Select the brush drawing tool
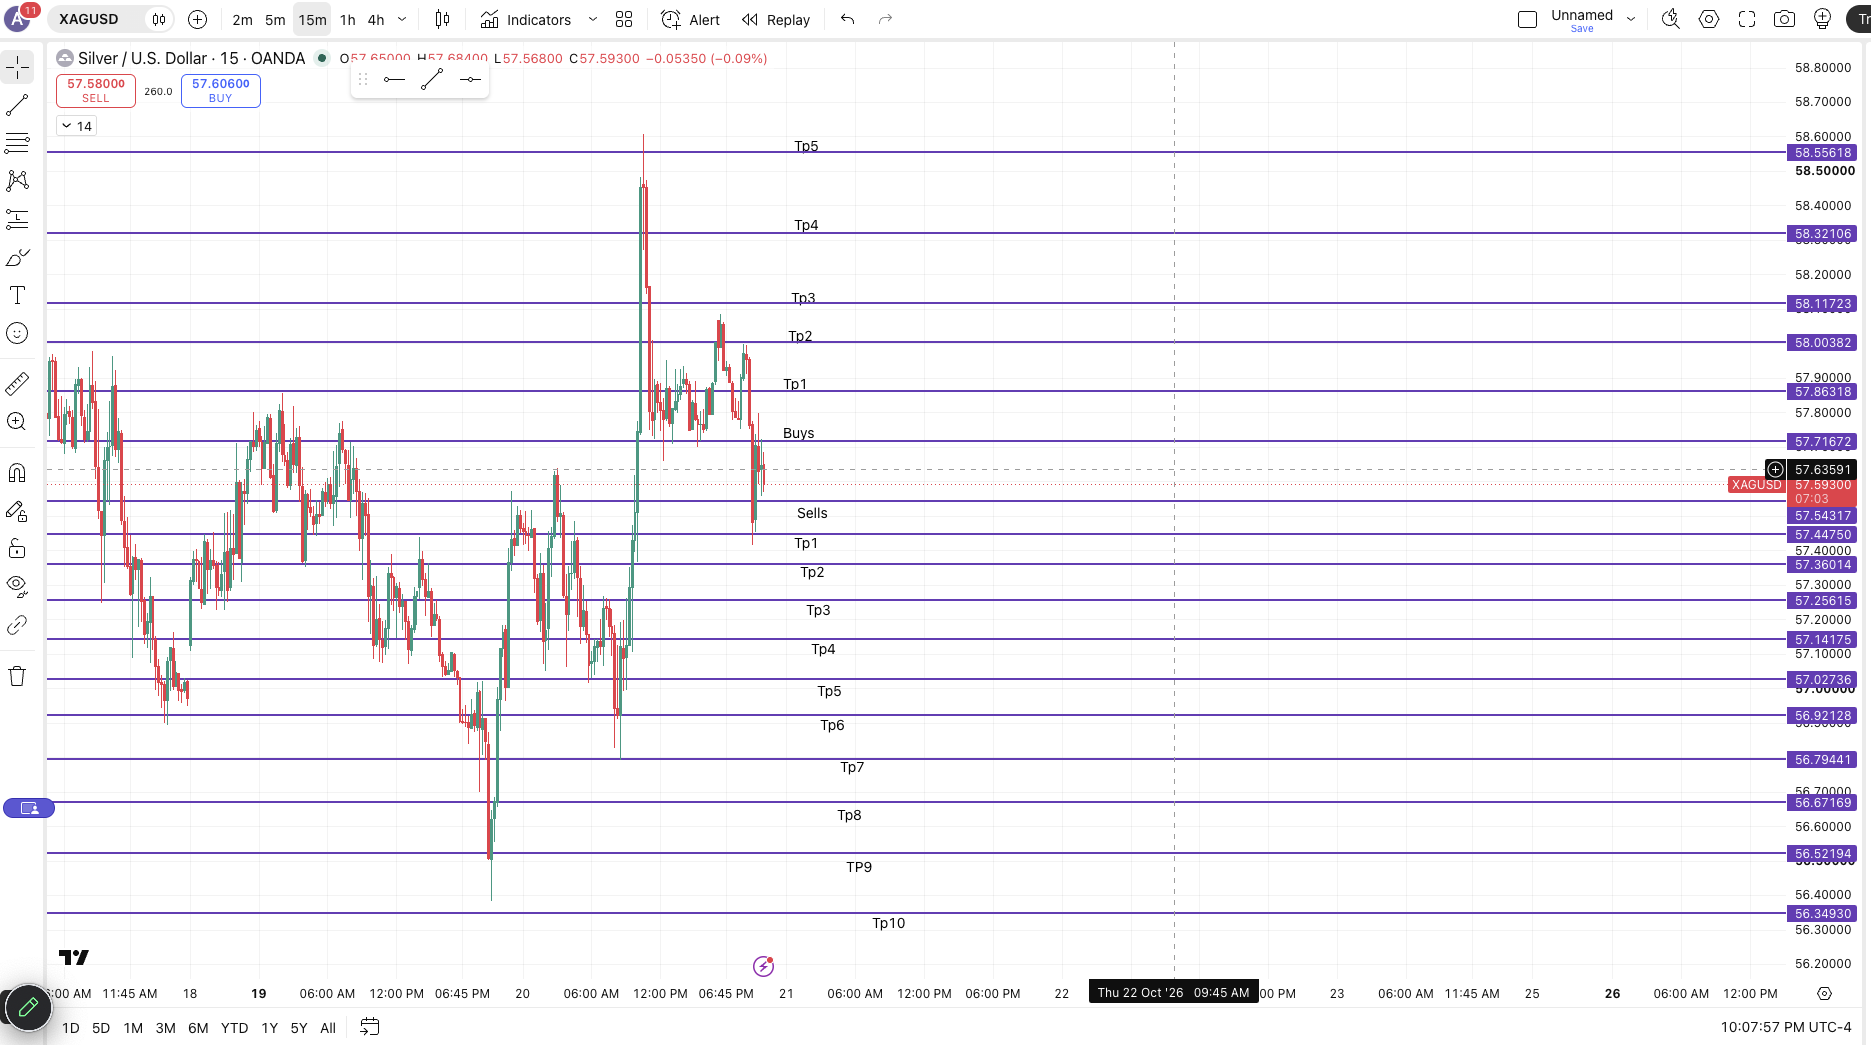The height and width of the screenshot is (1045, 1871). click(18, 257)
